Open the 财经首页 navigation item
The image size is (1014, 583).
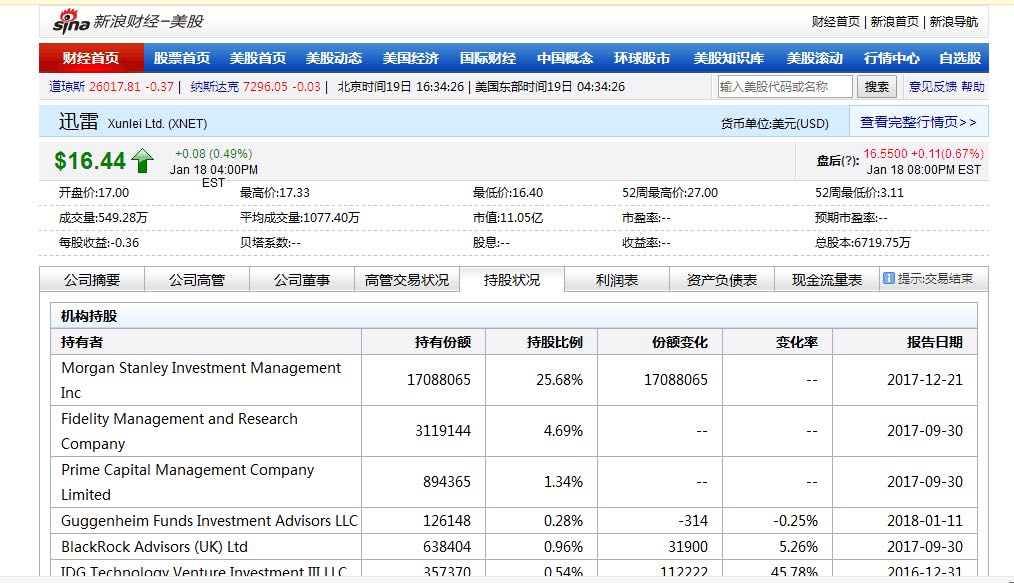pyautogui.click(x=91, y=58)
